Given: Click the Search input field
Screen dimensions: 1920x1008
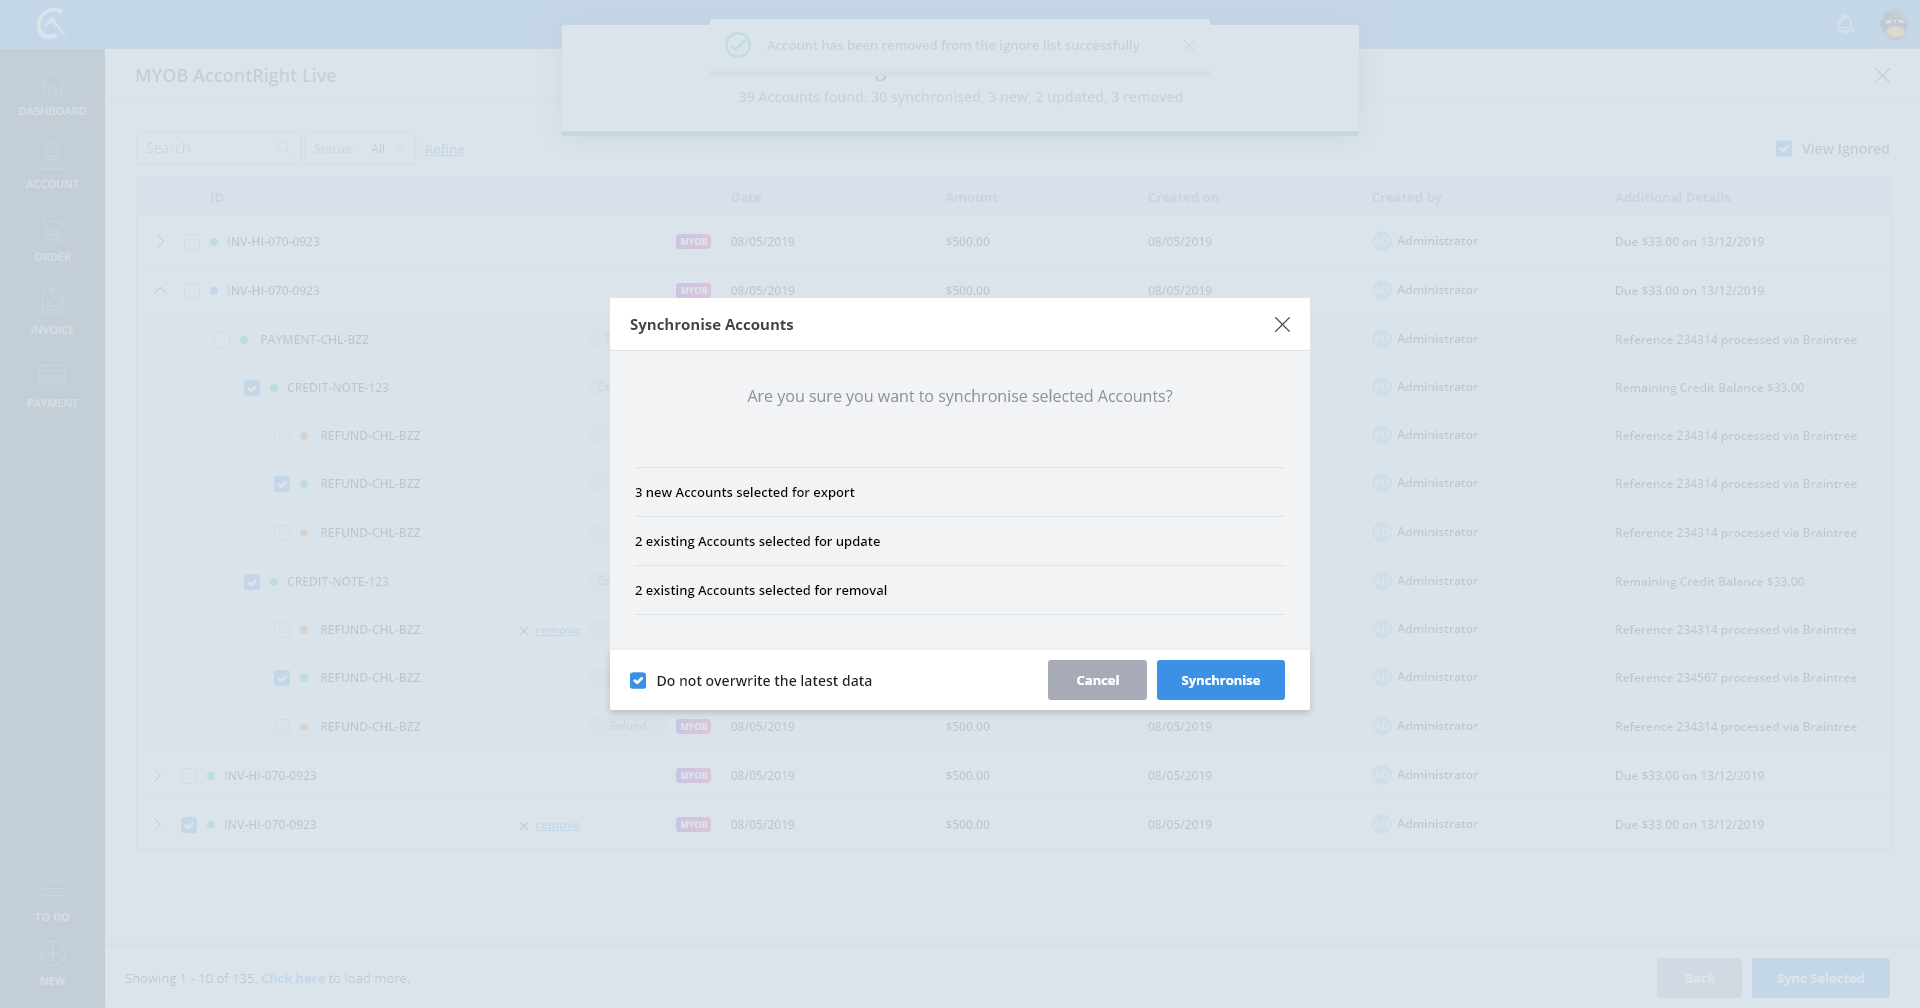Looking at the screenshot, I should click(x=210, y=149).
